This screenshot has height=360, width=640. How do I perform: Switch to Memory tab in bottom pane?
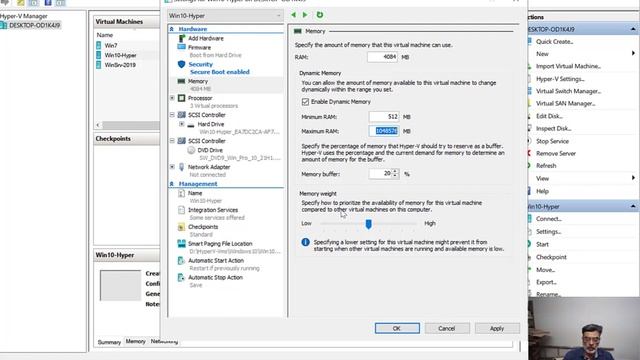tap(136, 341)
